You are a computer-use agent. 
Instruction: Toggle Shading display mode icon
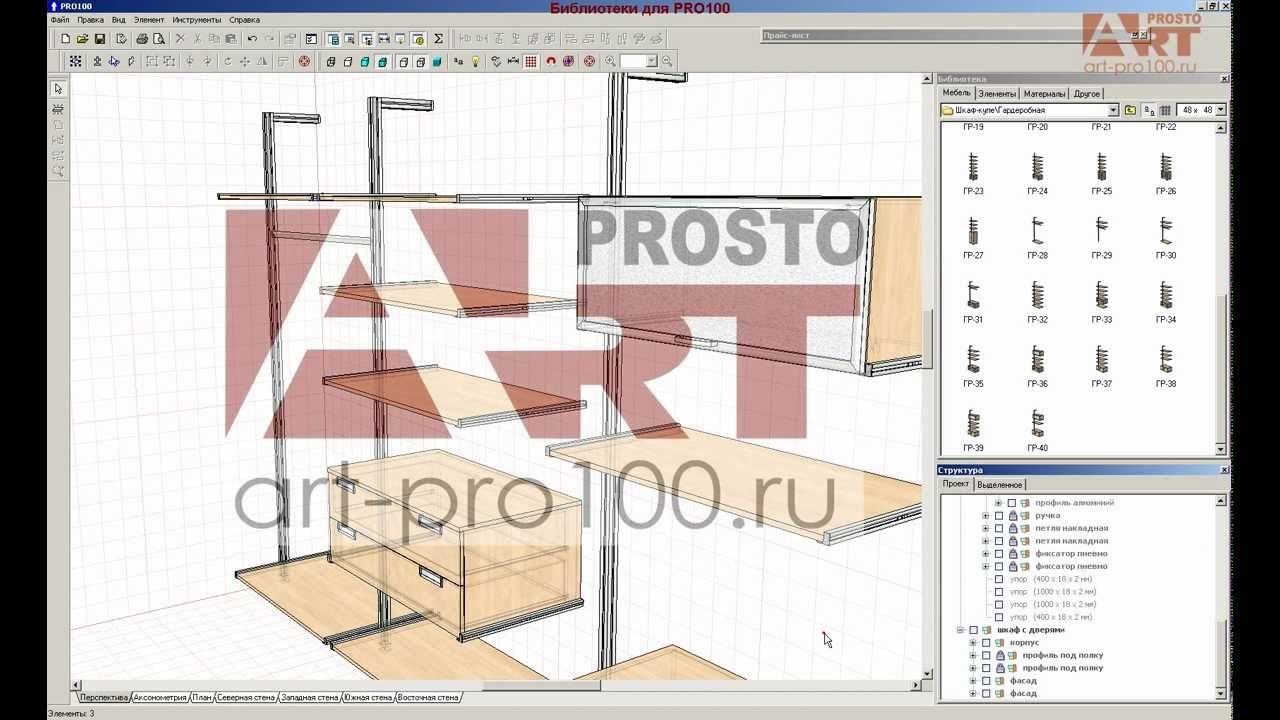point(438,61)
